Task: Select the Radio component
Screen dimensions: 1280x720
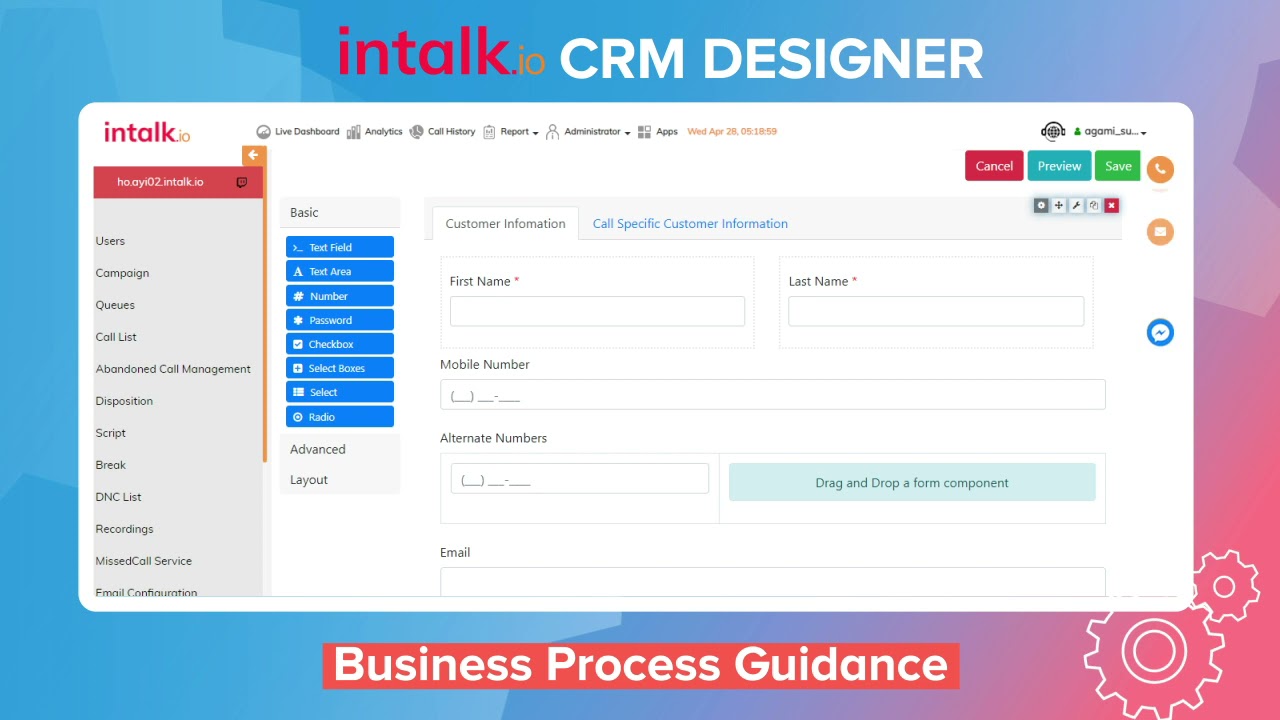Action: coord(340,417)
